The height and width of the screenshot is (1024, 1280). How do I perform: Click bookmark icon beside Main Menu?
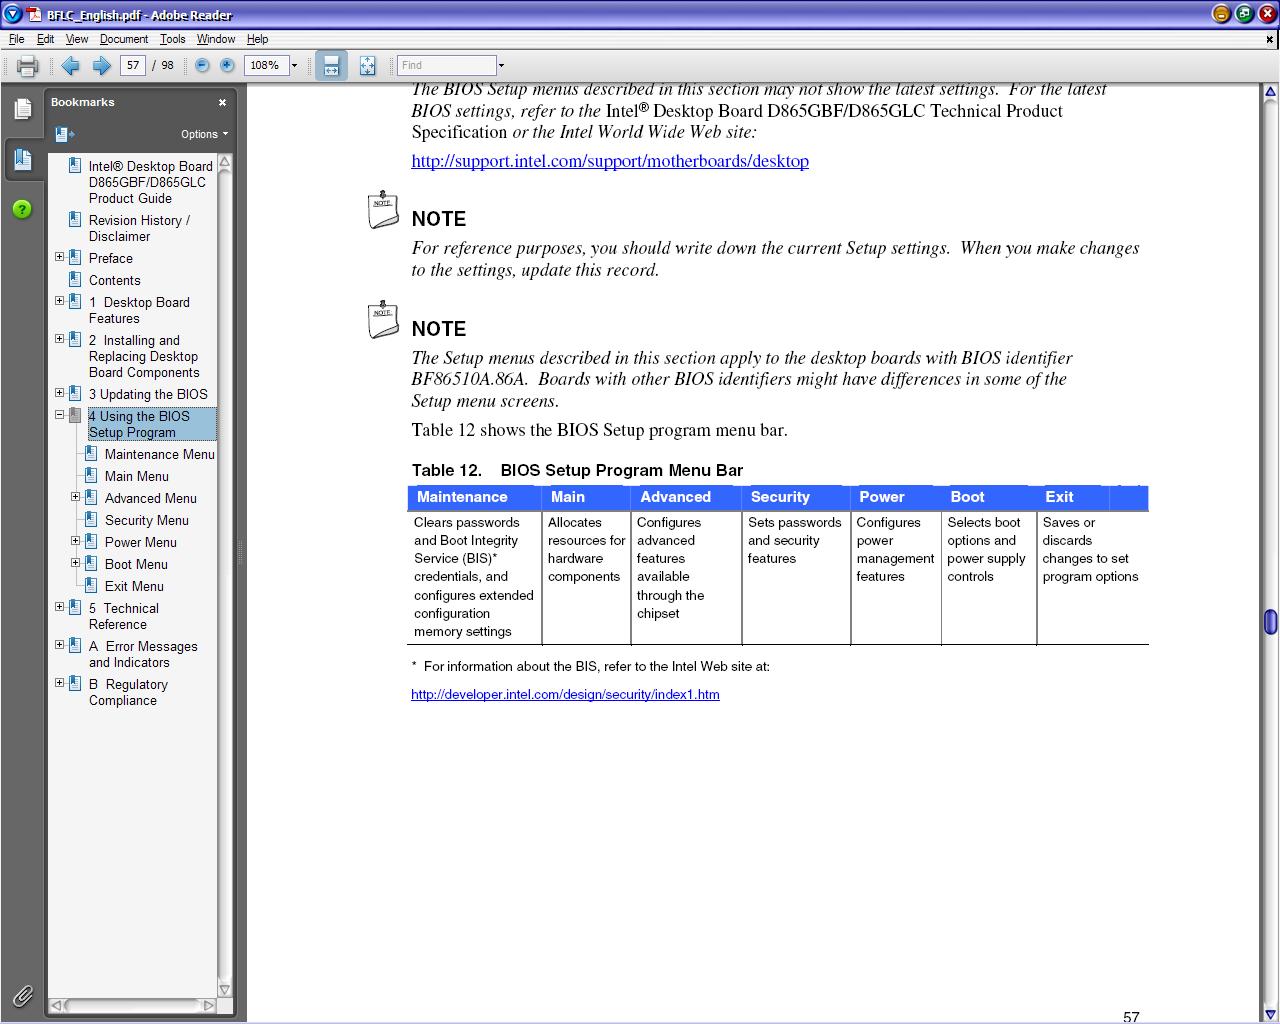click(91, 476)
